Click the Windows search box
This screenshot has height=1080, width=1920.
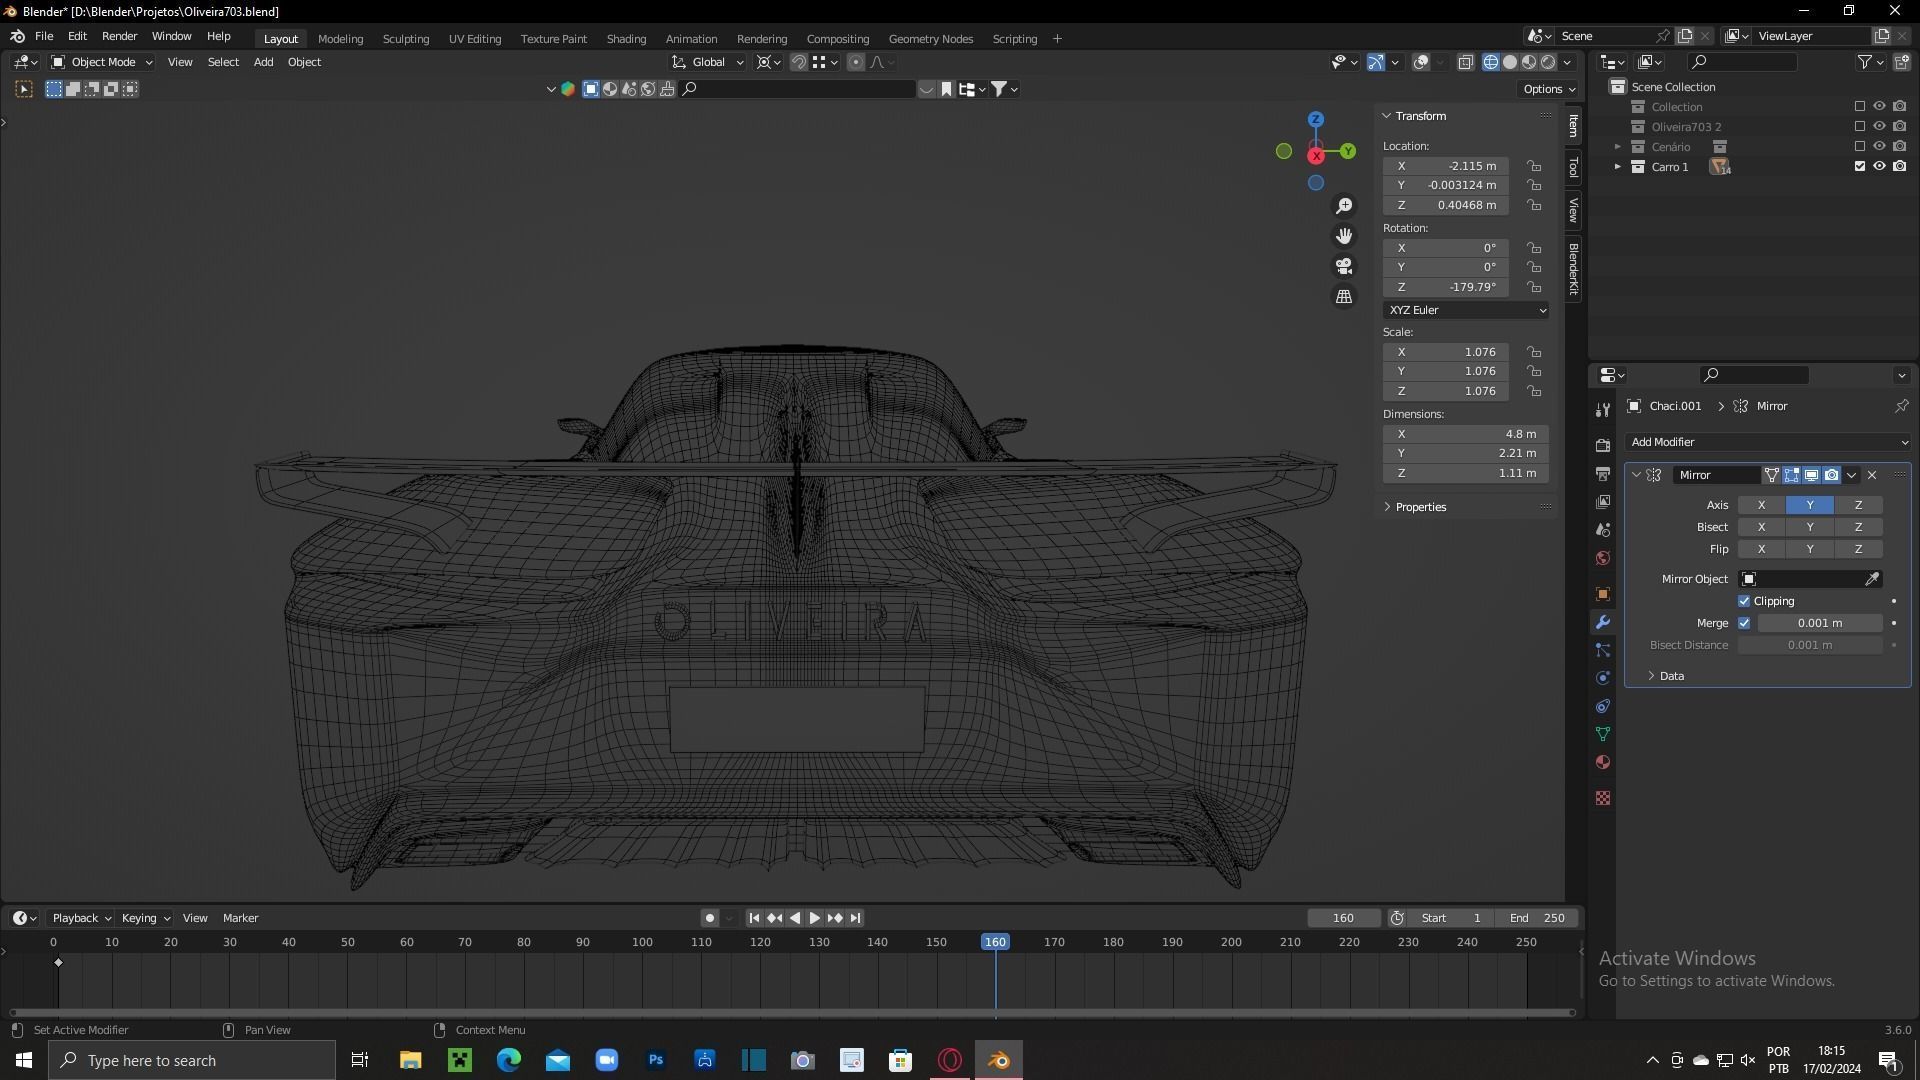pyautogui.click(x=192, y=1060)
